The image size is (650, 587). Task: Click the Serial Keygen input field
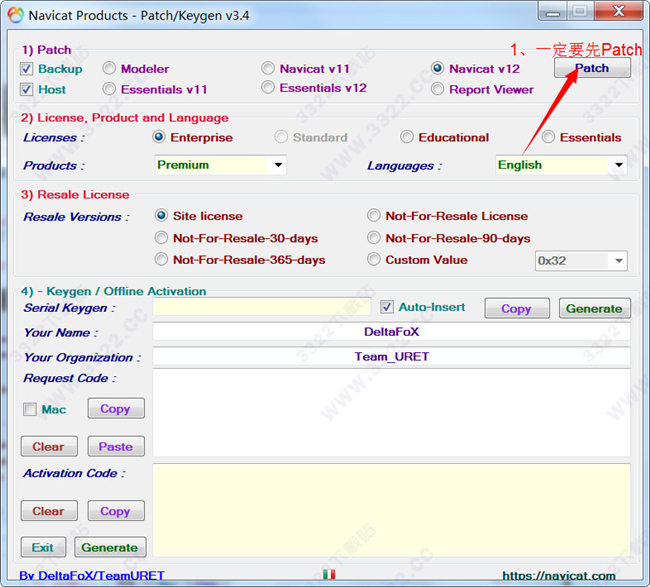261,307
